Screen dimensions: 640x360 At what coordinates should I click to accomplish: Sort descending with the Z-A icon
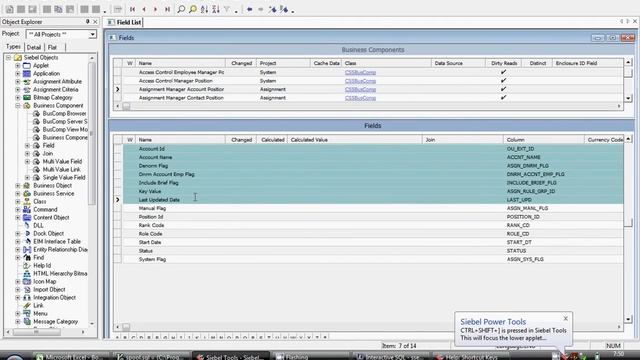coord(216,9)
